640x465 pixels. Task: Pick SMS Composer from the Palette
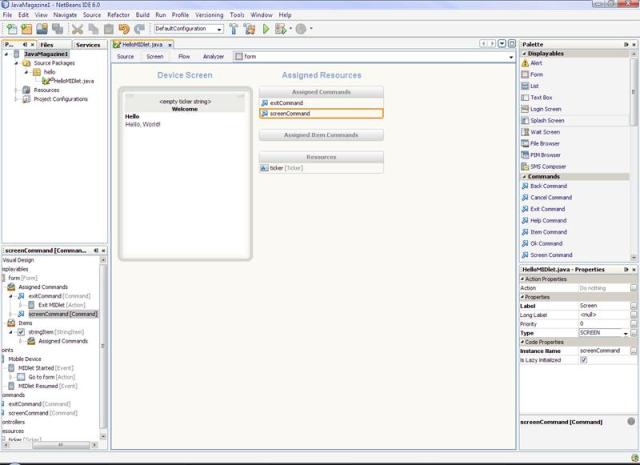[x=547, y=167]
